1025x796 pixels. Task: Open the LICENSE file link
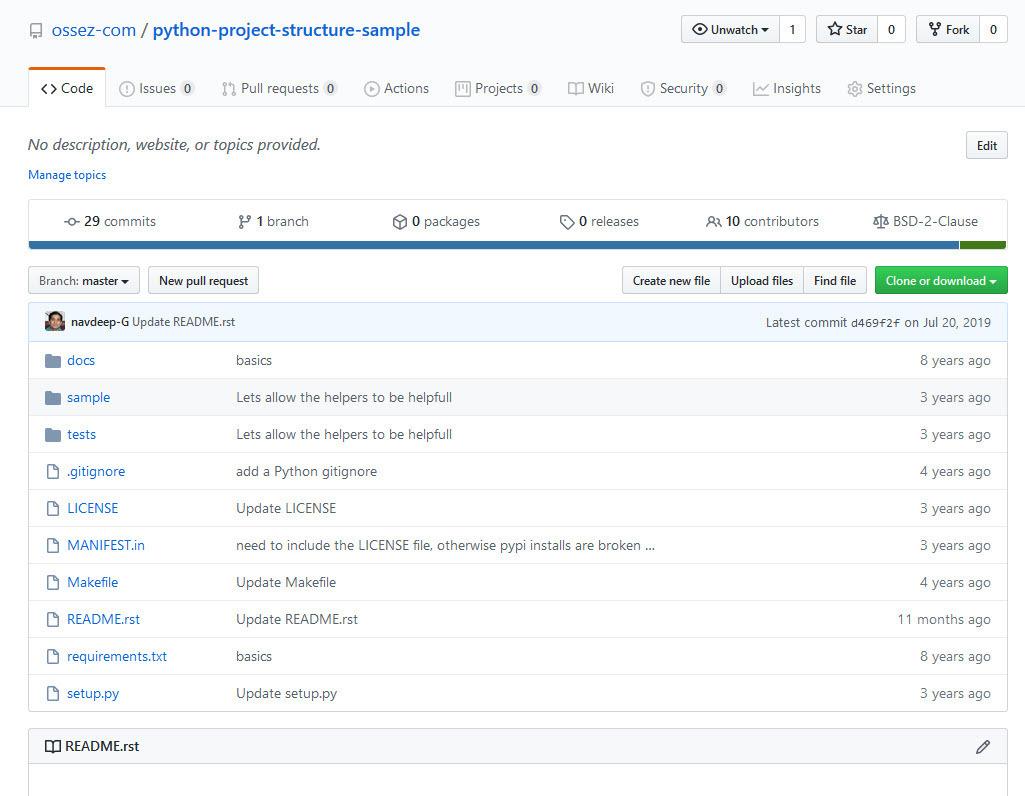93,508
